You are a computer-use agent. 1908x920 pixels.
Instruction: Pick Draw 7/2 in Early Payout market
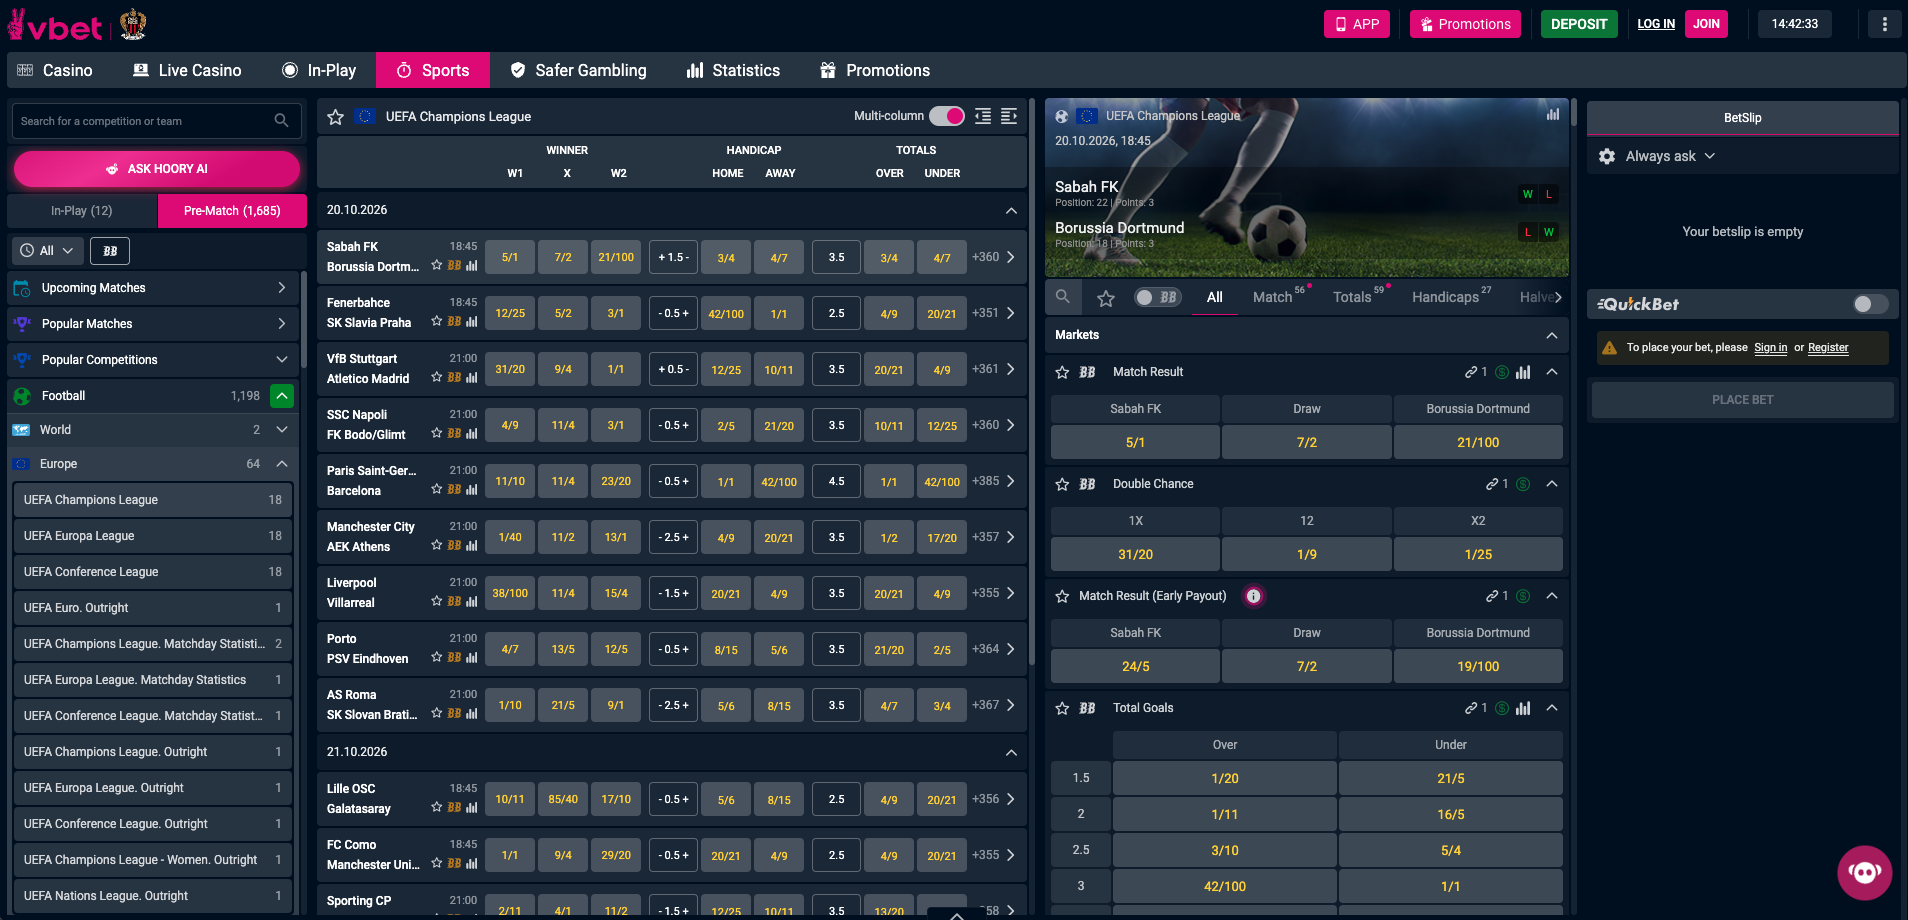tap(1307, 666)
